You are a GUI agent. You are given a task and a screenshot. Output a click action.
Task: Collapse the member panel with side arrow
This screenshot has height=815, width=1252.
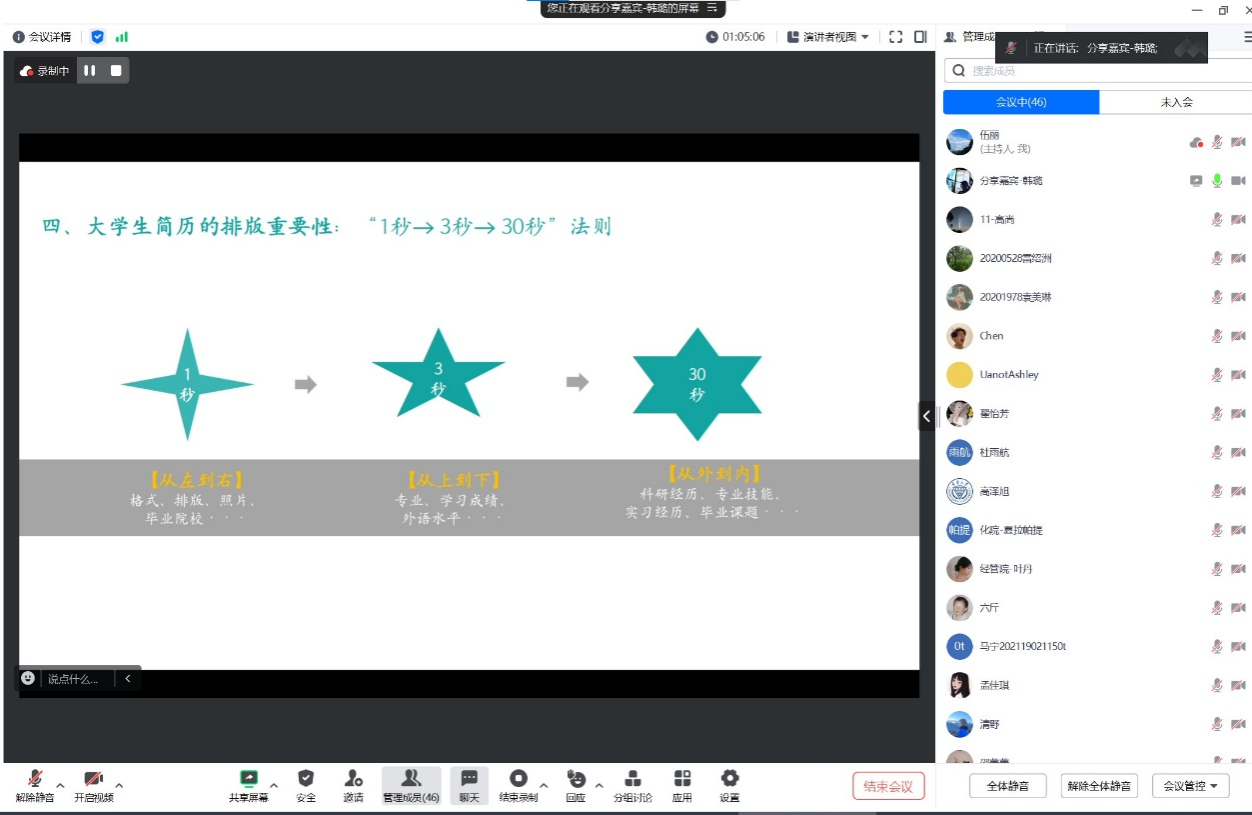pyautogui.click(x=927, y=416)
